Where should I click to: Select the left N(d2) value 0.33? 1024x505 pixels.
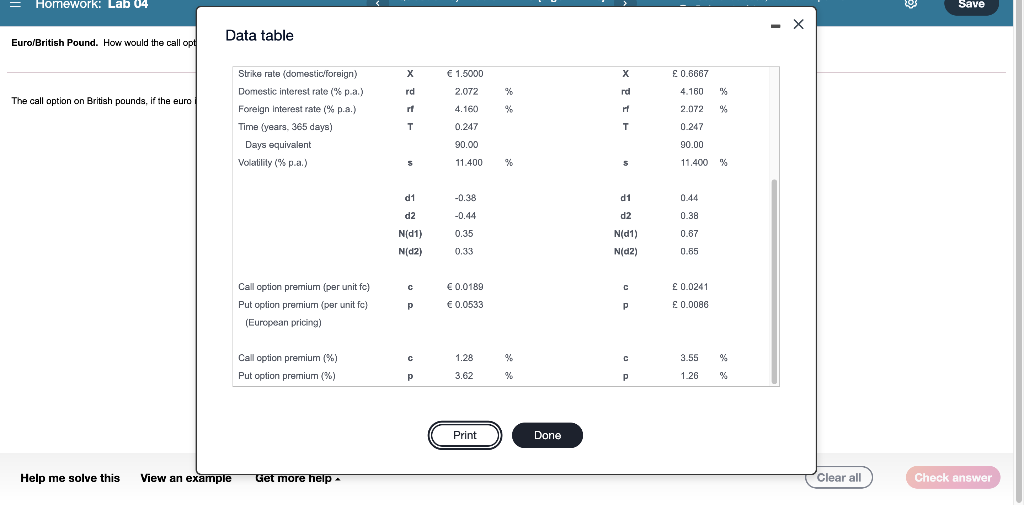[x=464, y=251]
